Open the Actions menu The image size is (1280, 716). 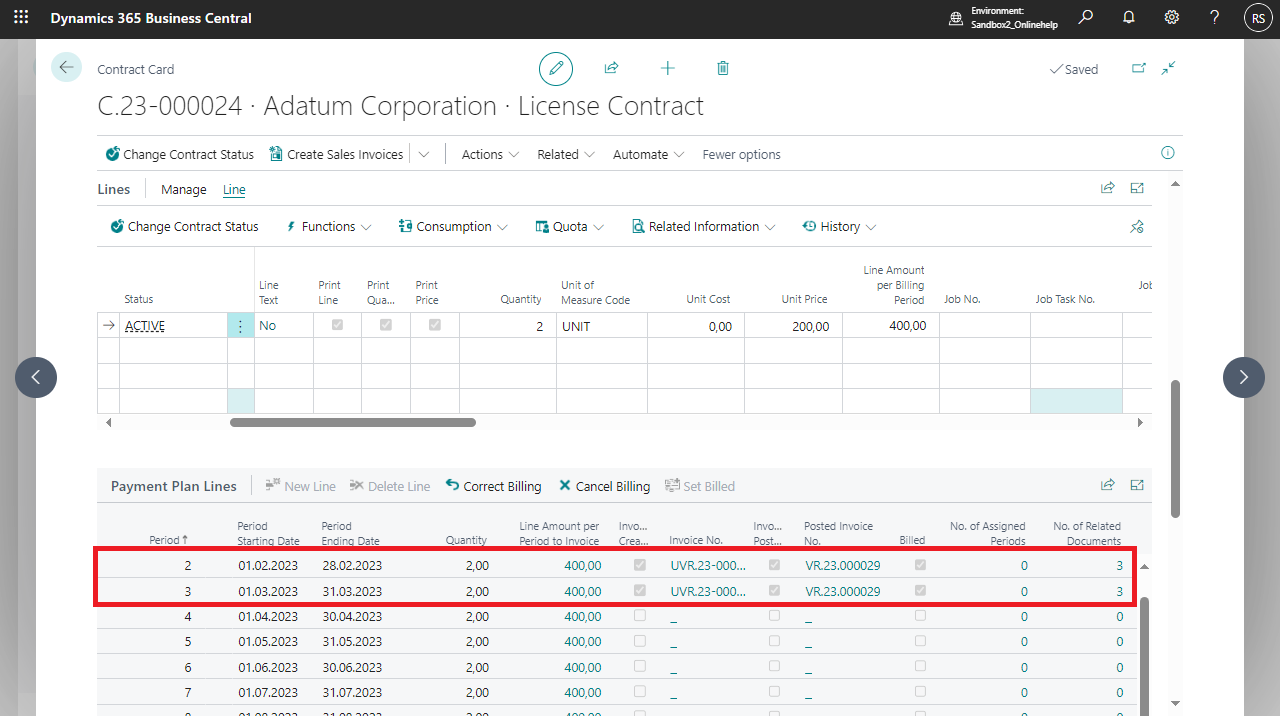(490, 154)
